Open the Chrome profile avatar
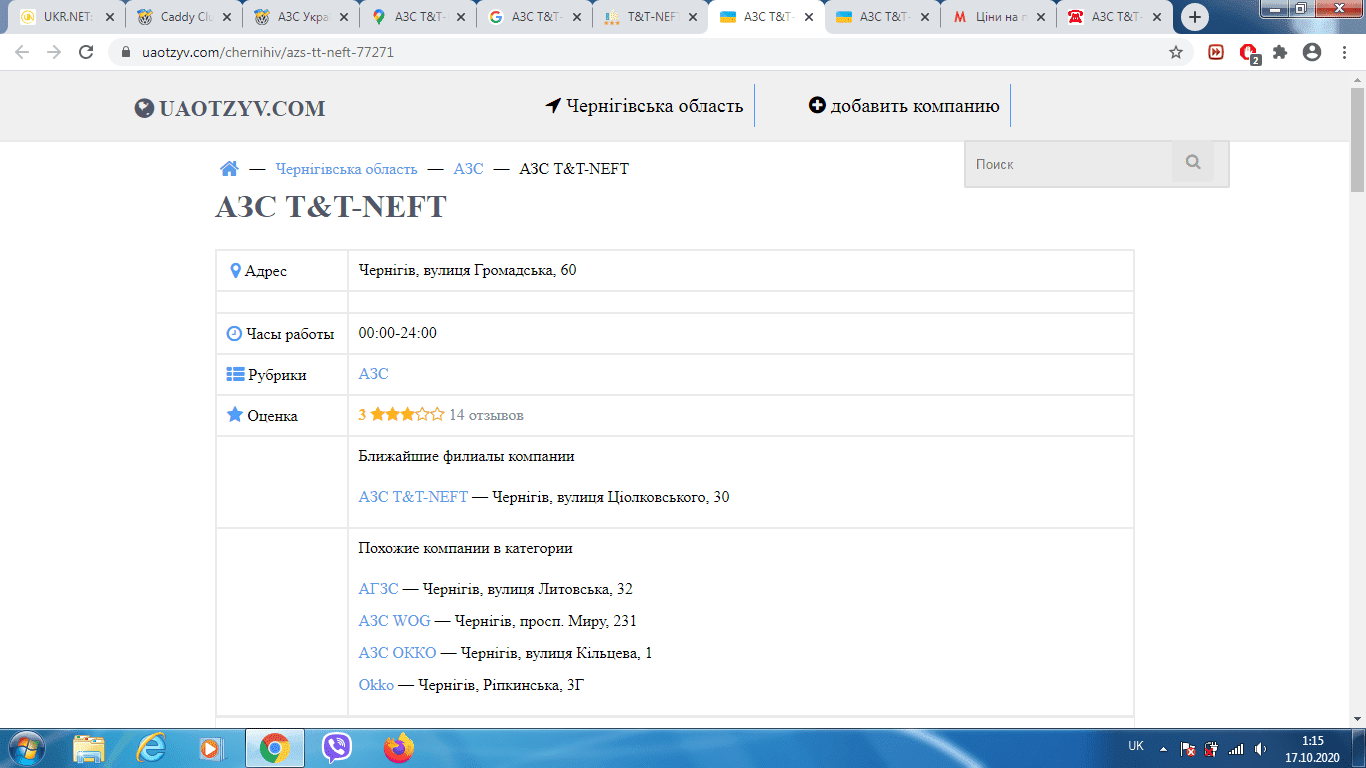 tap(1312, 52)
